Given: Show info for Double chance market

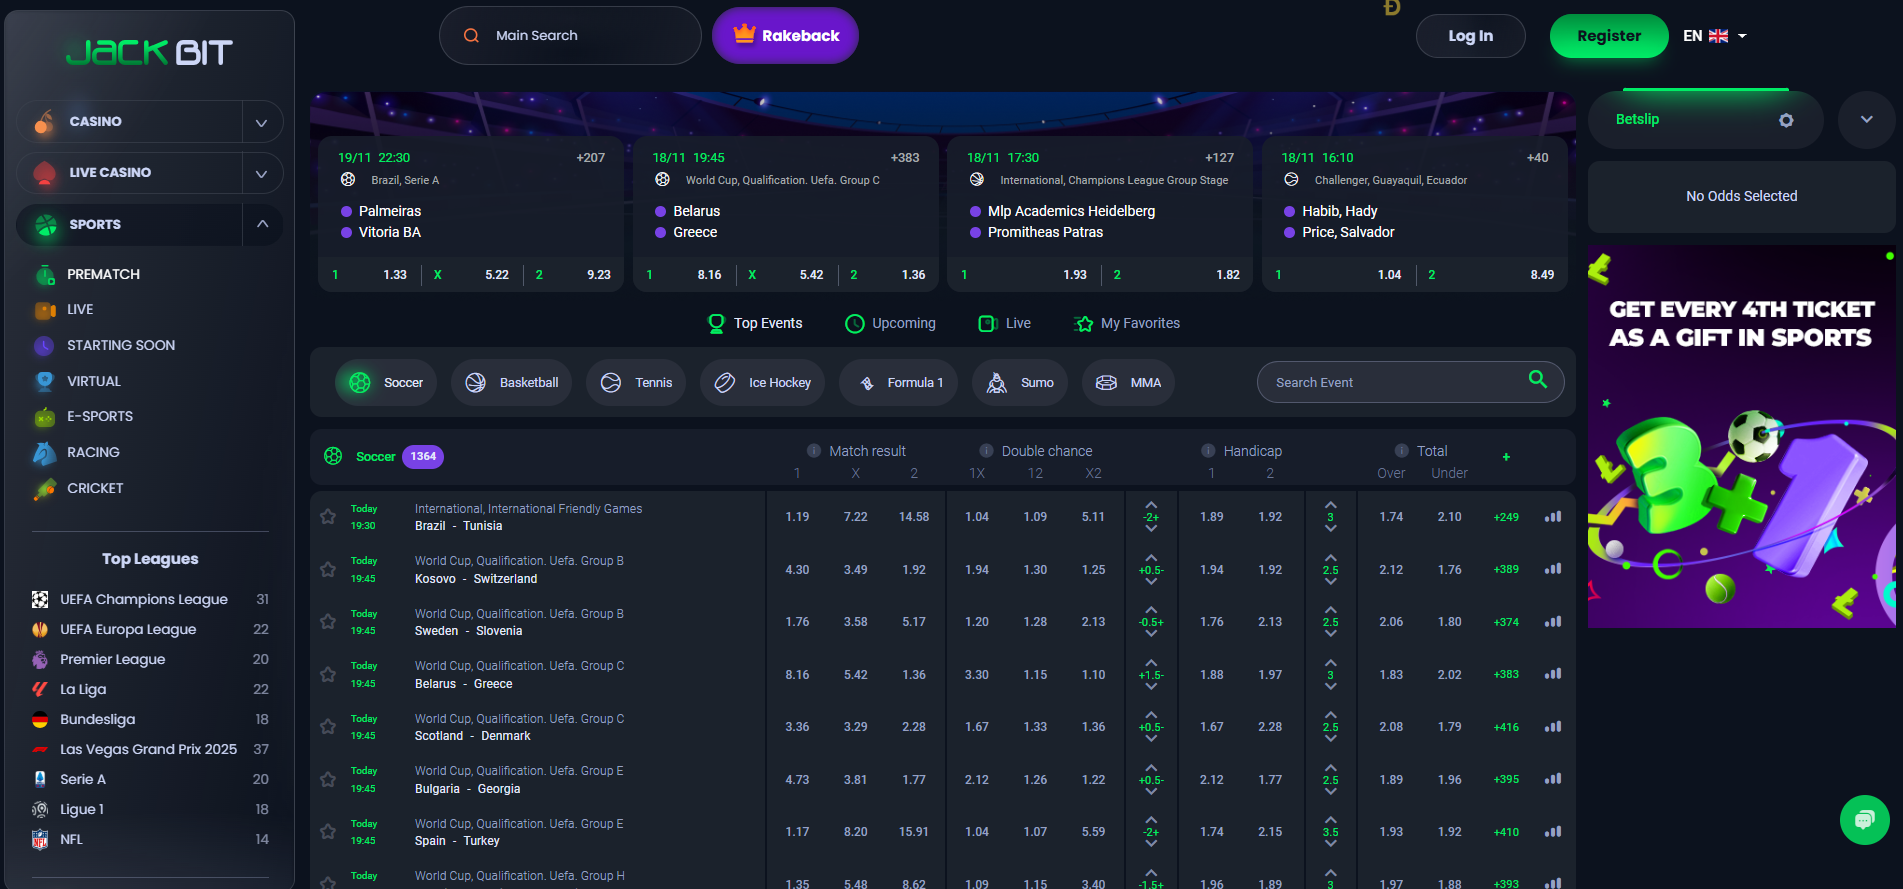Looking at the screenshot, I should pyautogui.click(x=986, y=451).
